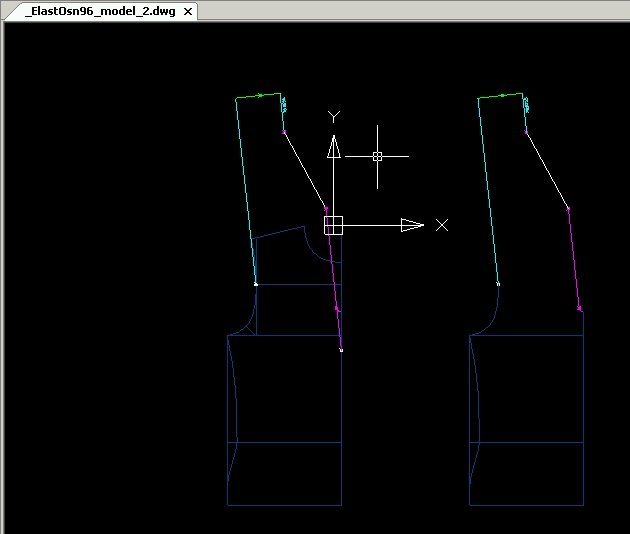Close the _ElastOsn96_model_2.dwg drawing tab
Viewport: 630px width, 534px height.
[x=188, y=12]
